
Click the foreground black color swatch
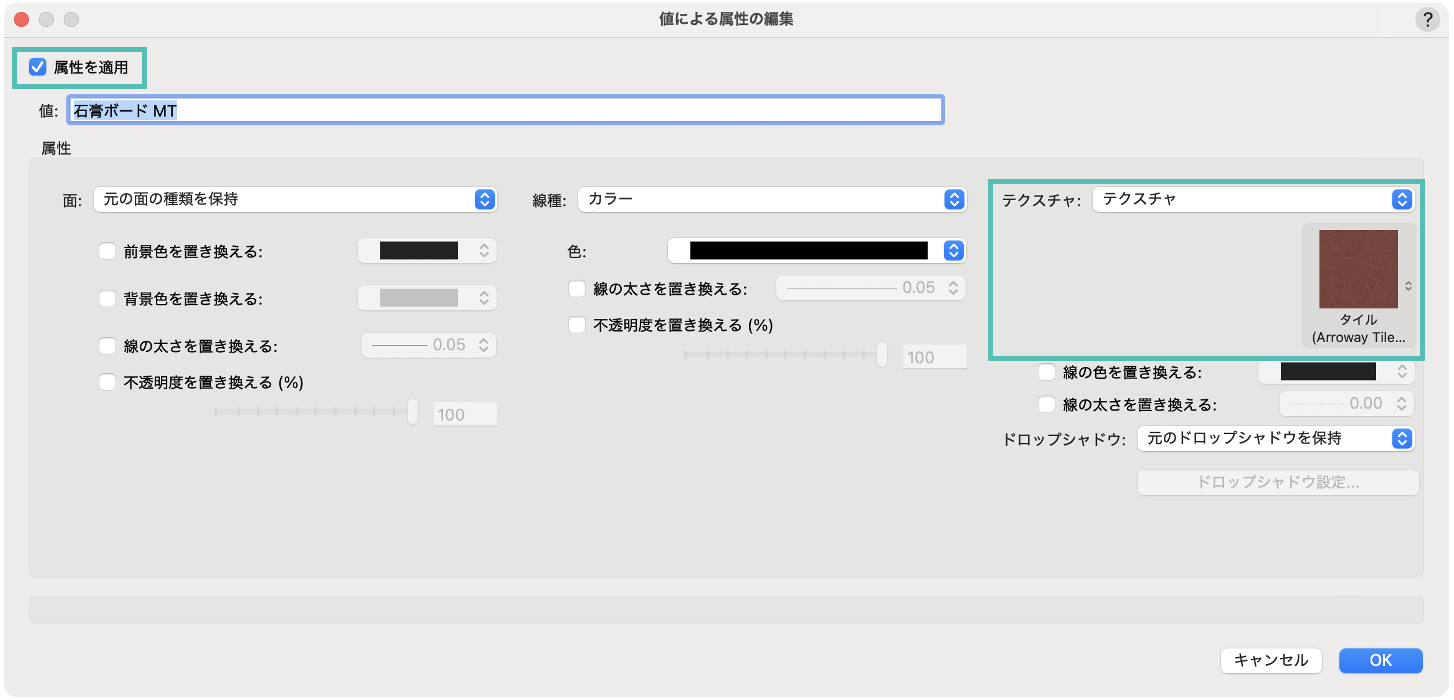click(419, 251)
